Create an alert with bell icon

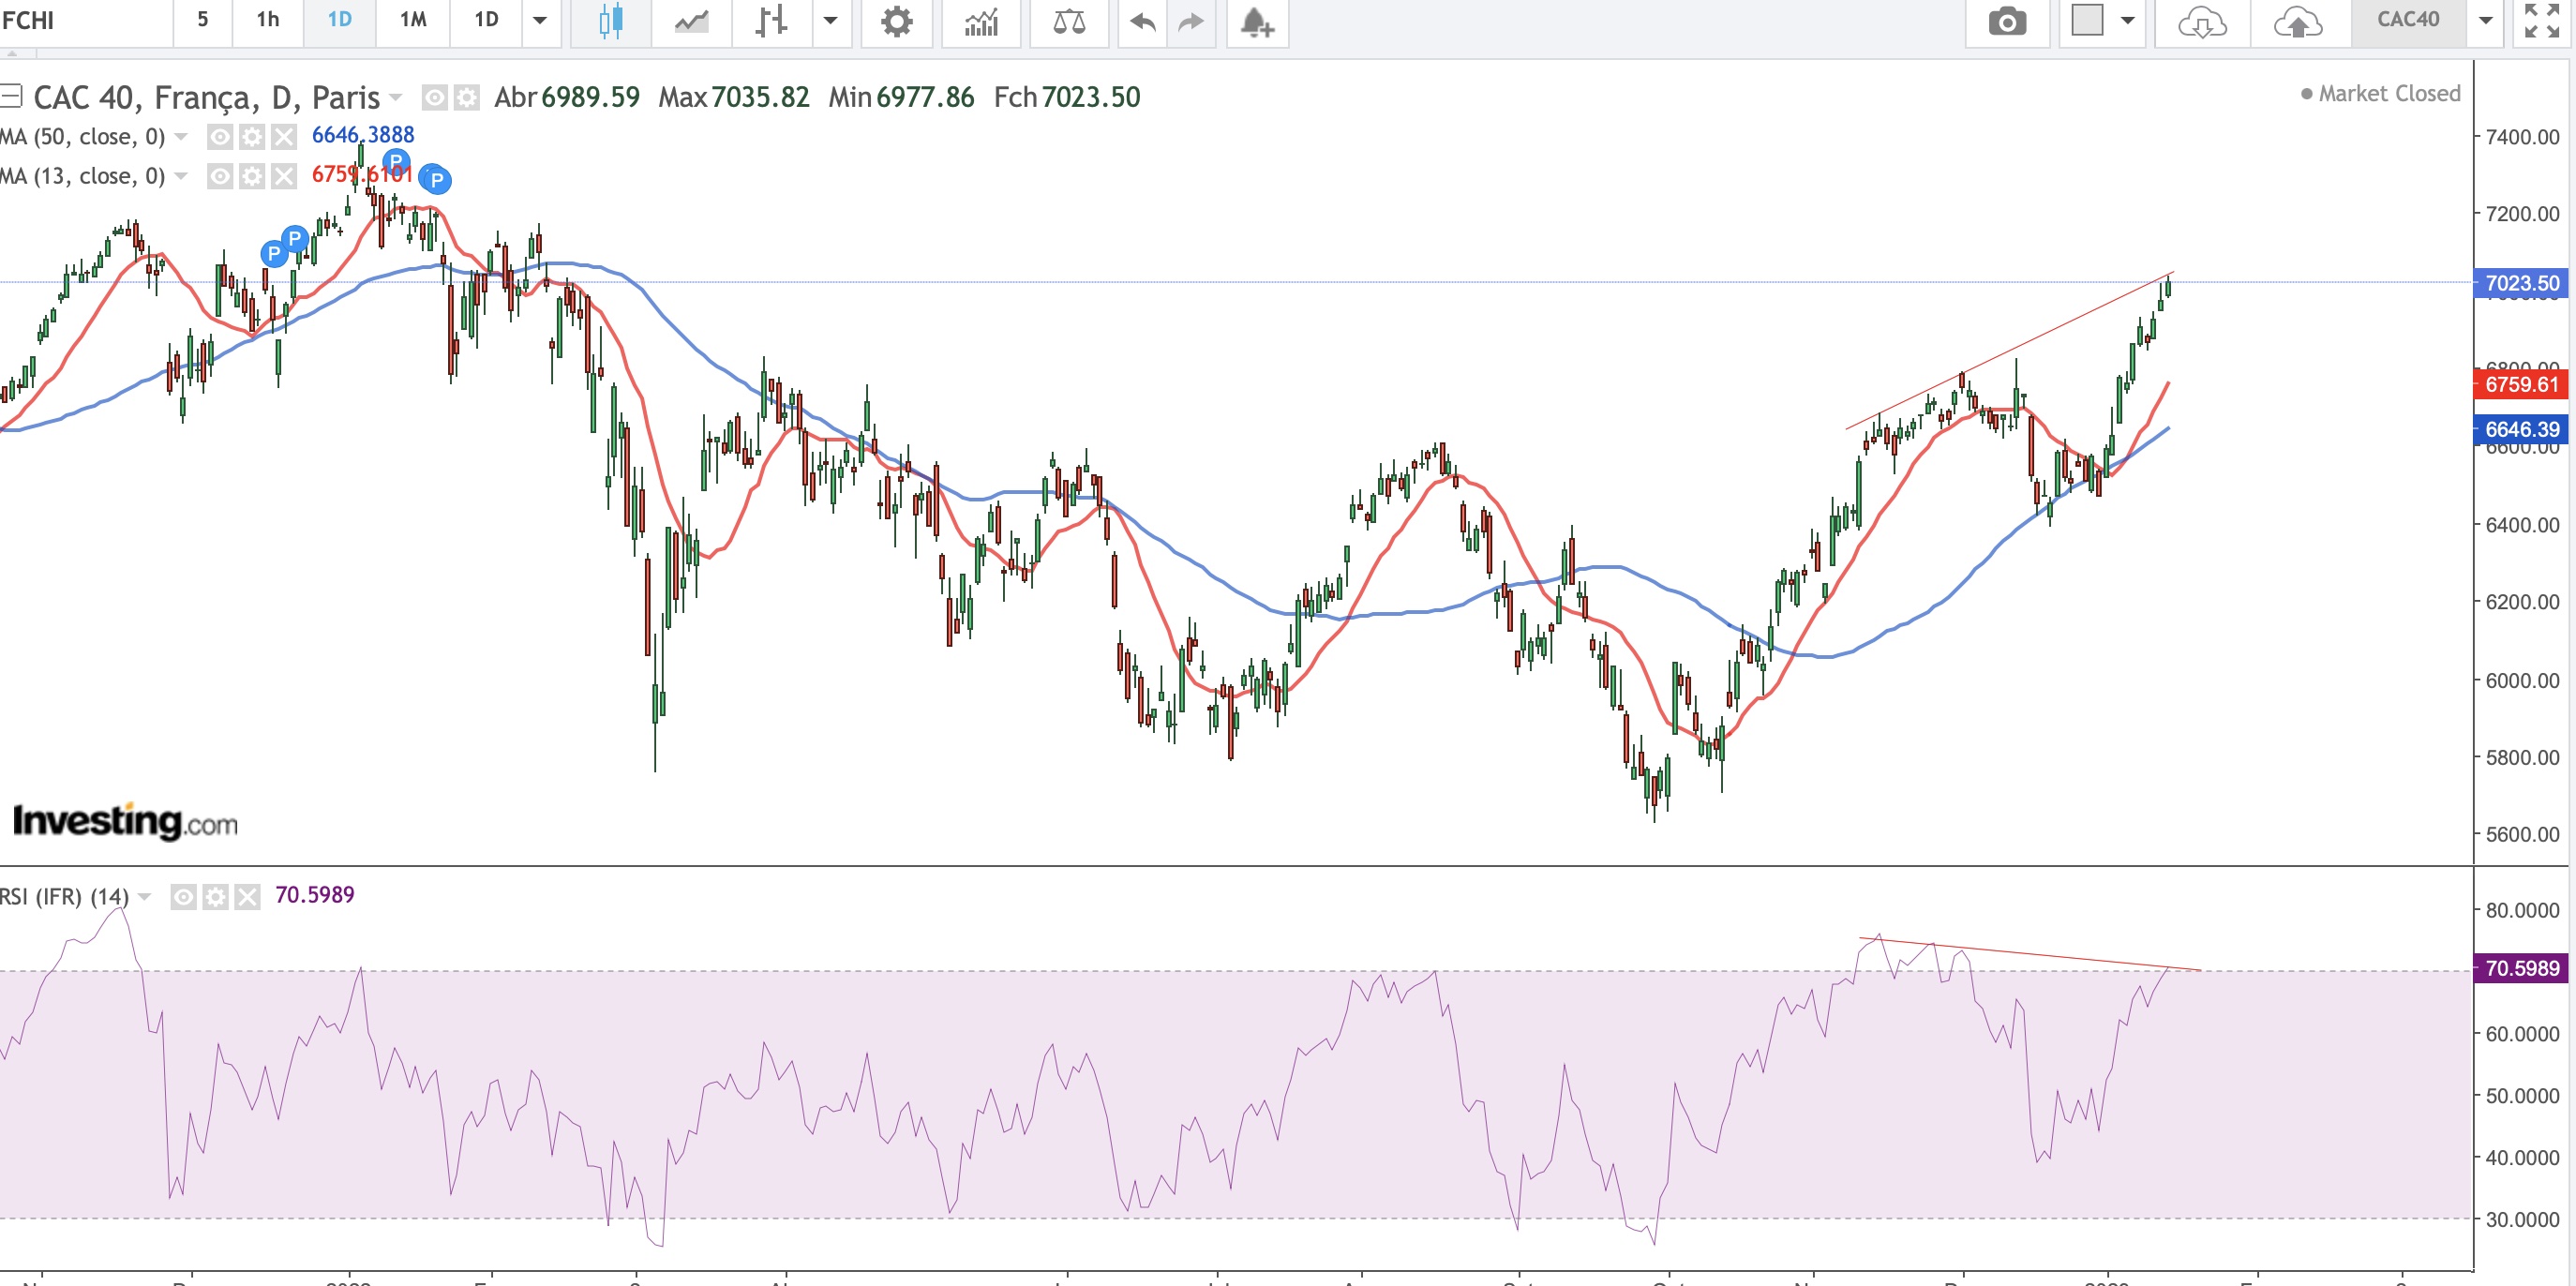pos(1256,21)
